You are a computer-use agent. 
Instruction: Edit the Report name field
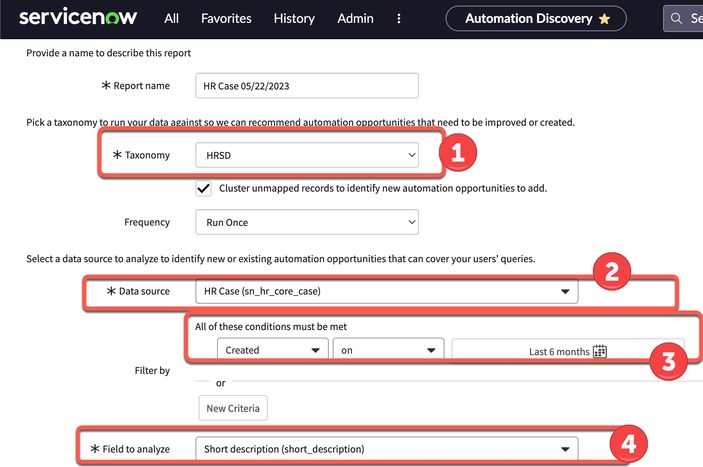point(307,86)
